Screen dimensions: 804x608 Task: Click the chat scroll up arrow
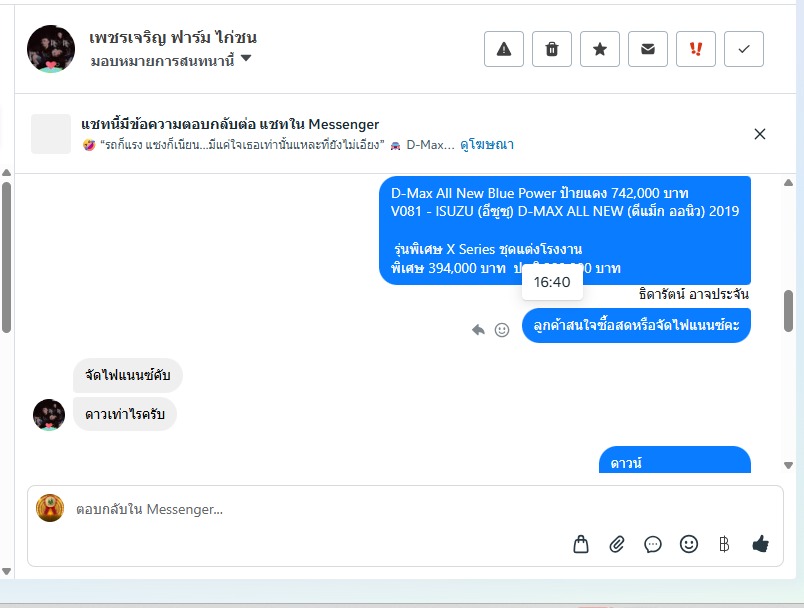[788, 183]
